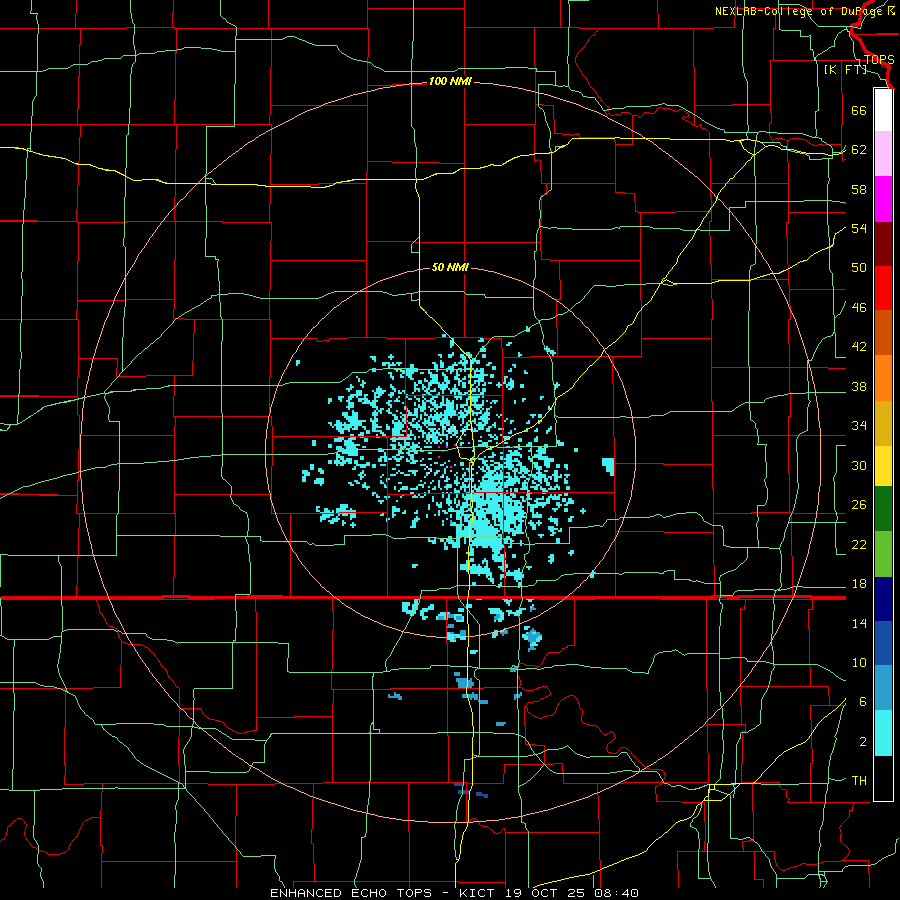Click the legend value '66'
This screenshot has height=900, width=900.
(859, 110)
